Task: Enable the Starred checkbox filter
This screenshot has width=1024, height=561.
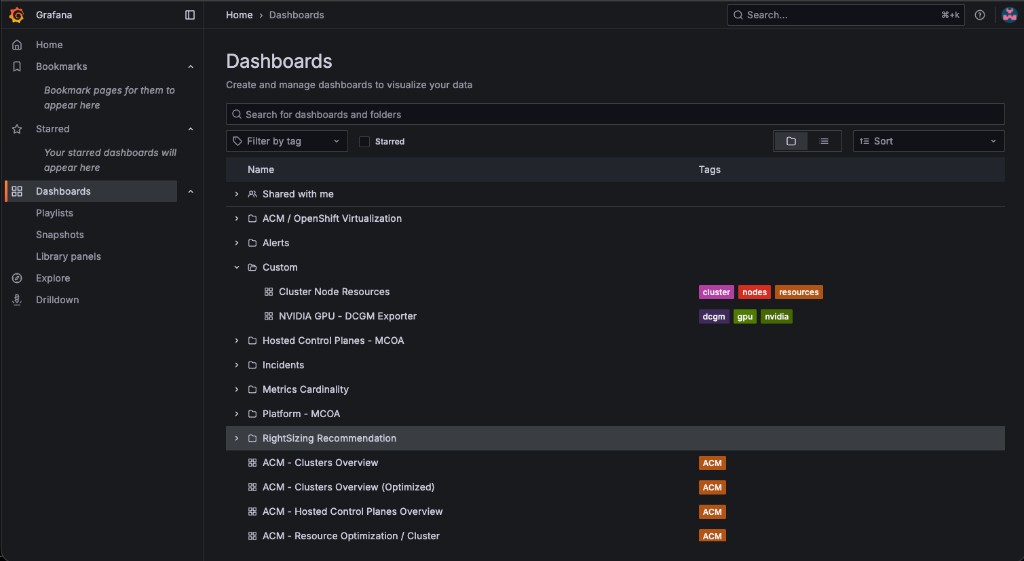Action: (x=364, y=141)
